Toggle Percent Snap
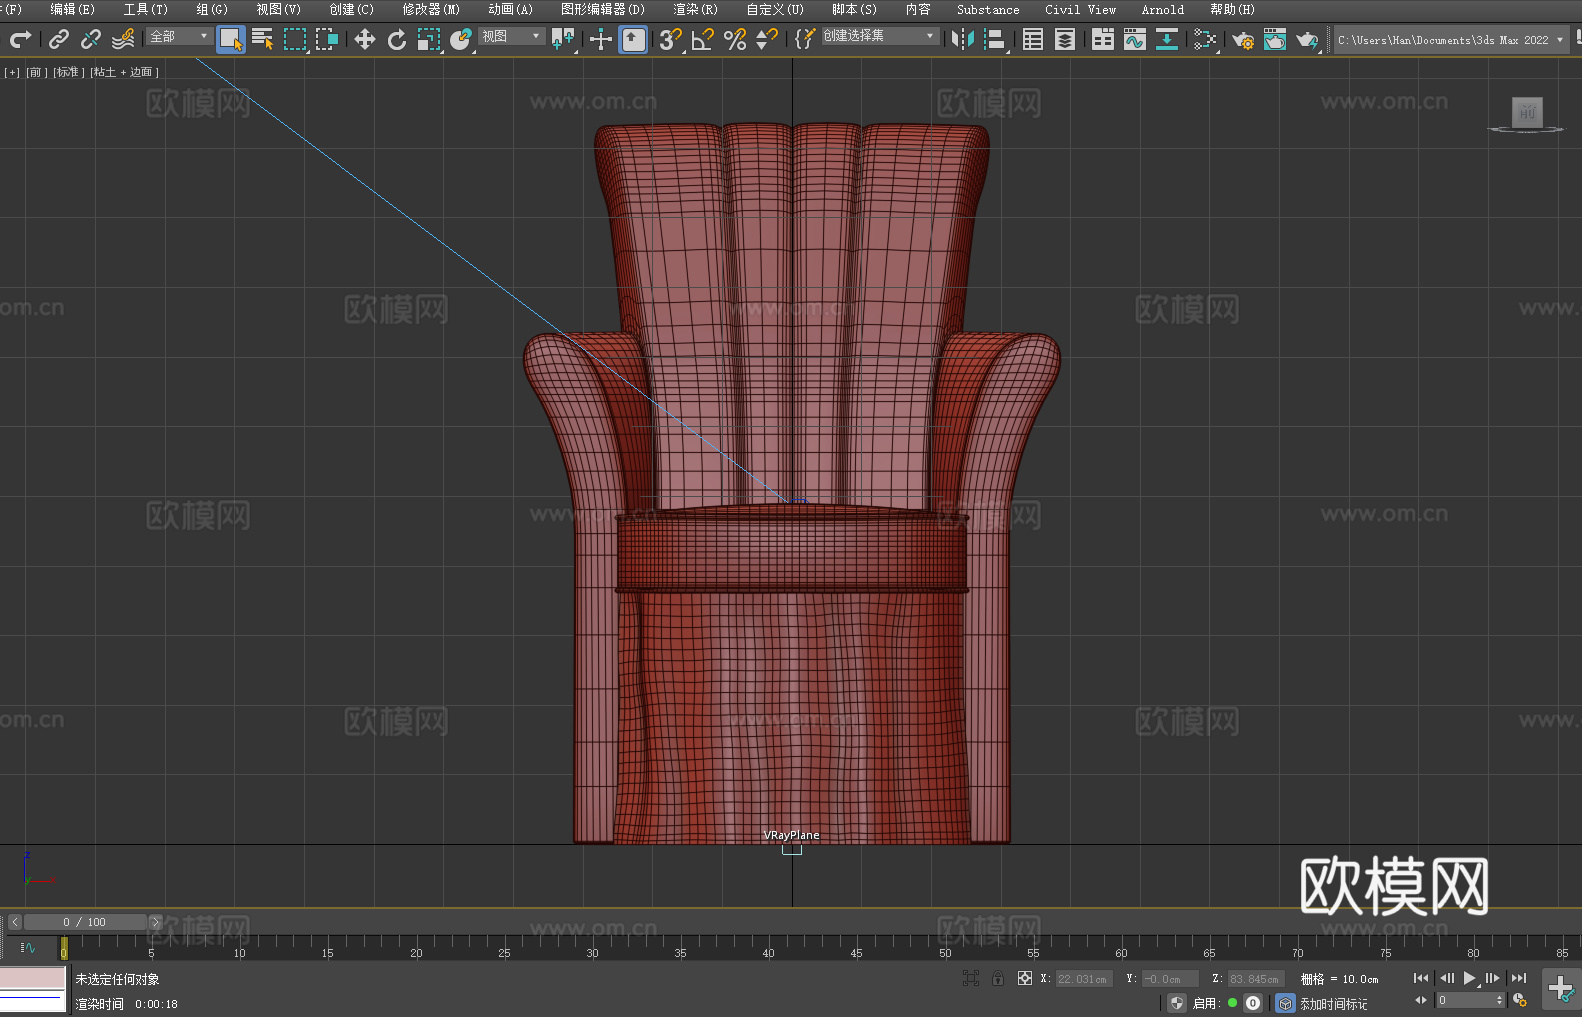 click(735, 39)
